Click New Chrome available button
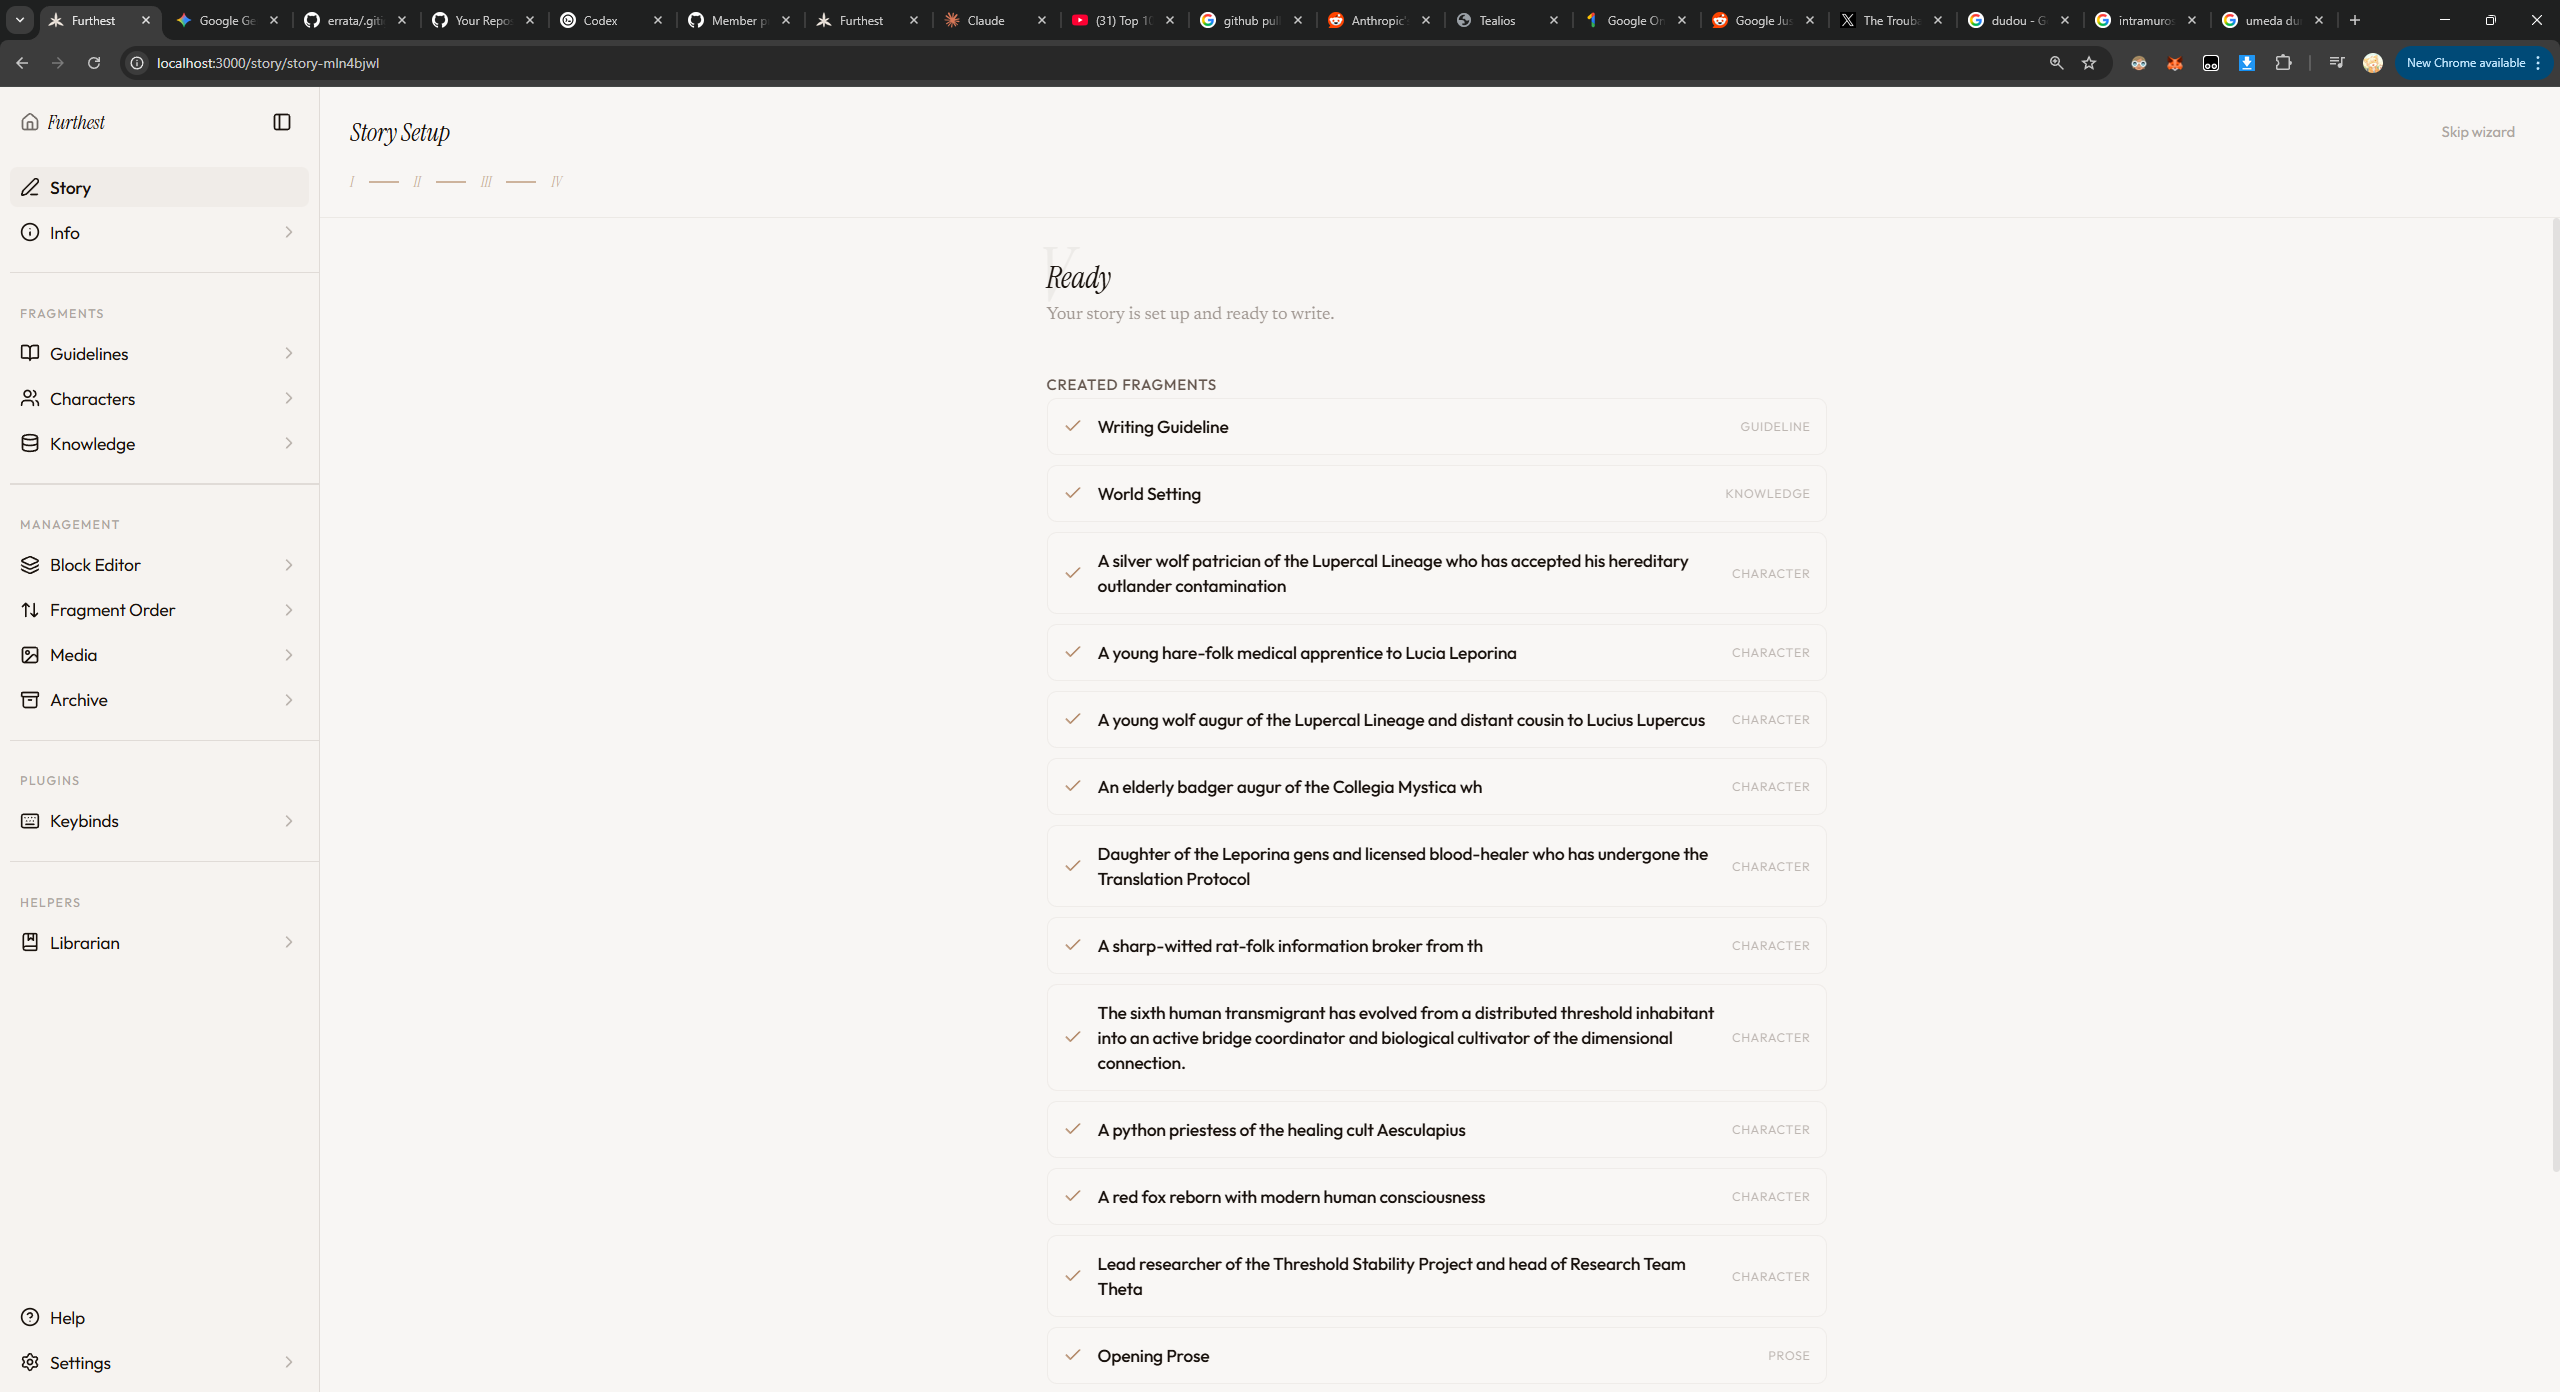The height and width of the screenshot is (1392, 2560). point(2465,63)
